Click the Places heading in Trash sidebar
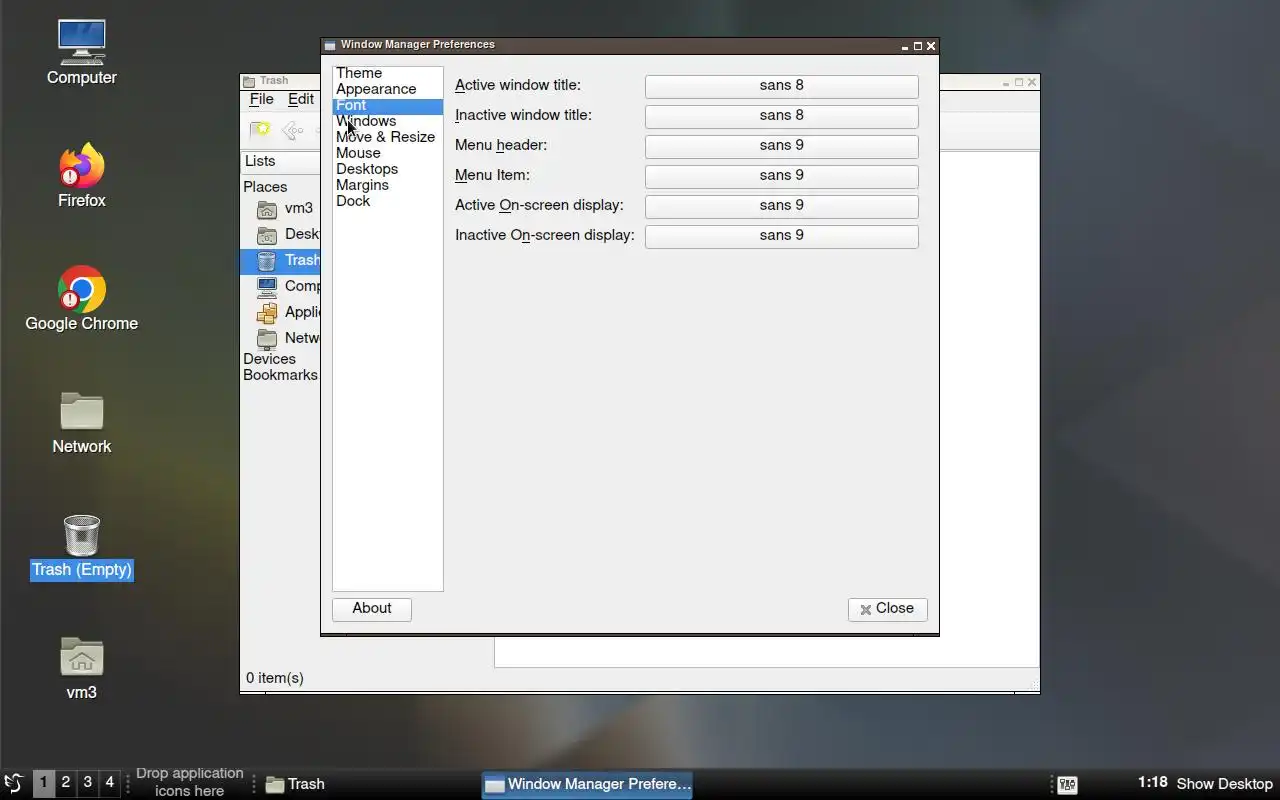This screenshot has width=1280, height=800. click(x=265, y=187)
